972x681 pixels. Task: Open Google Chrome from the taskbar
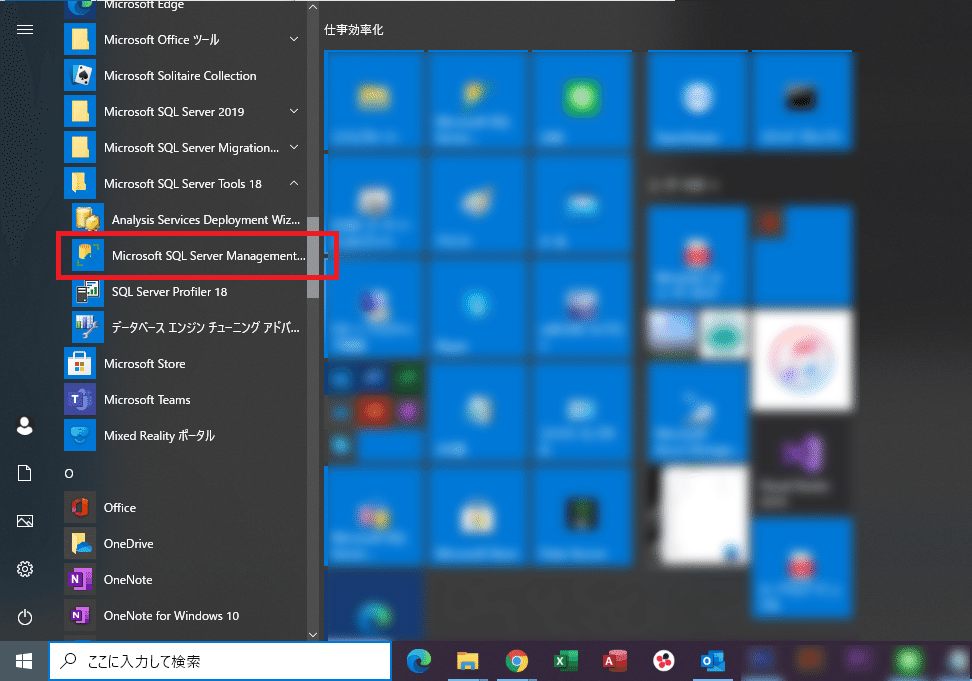click(516, 661)
